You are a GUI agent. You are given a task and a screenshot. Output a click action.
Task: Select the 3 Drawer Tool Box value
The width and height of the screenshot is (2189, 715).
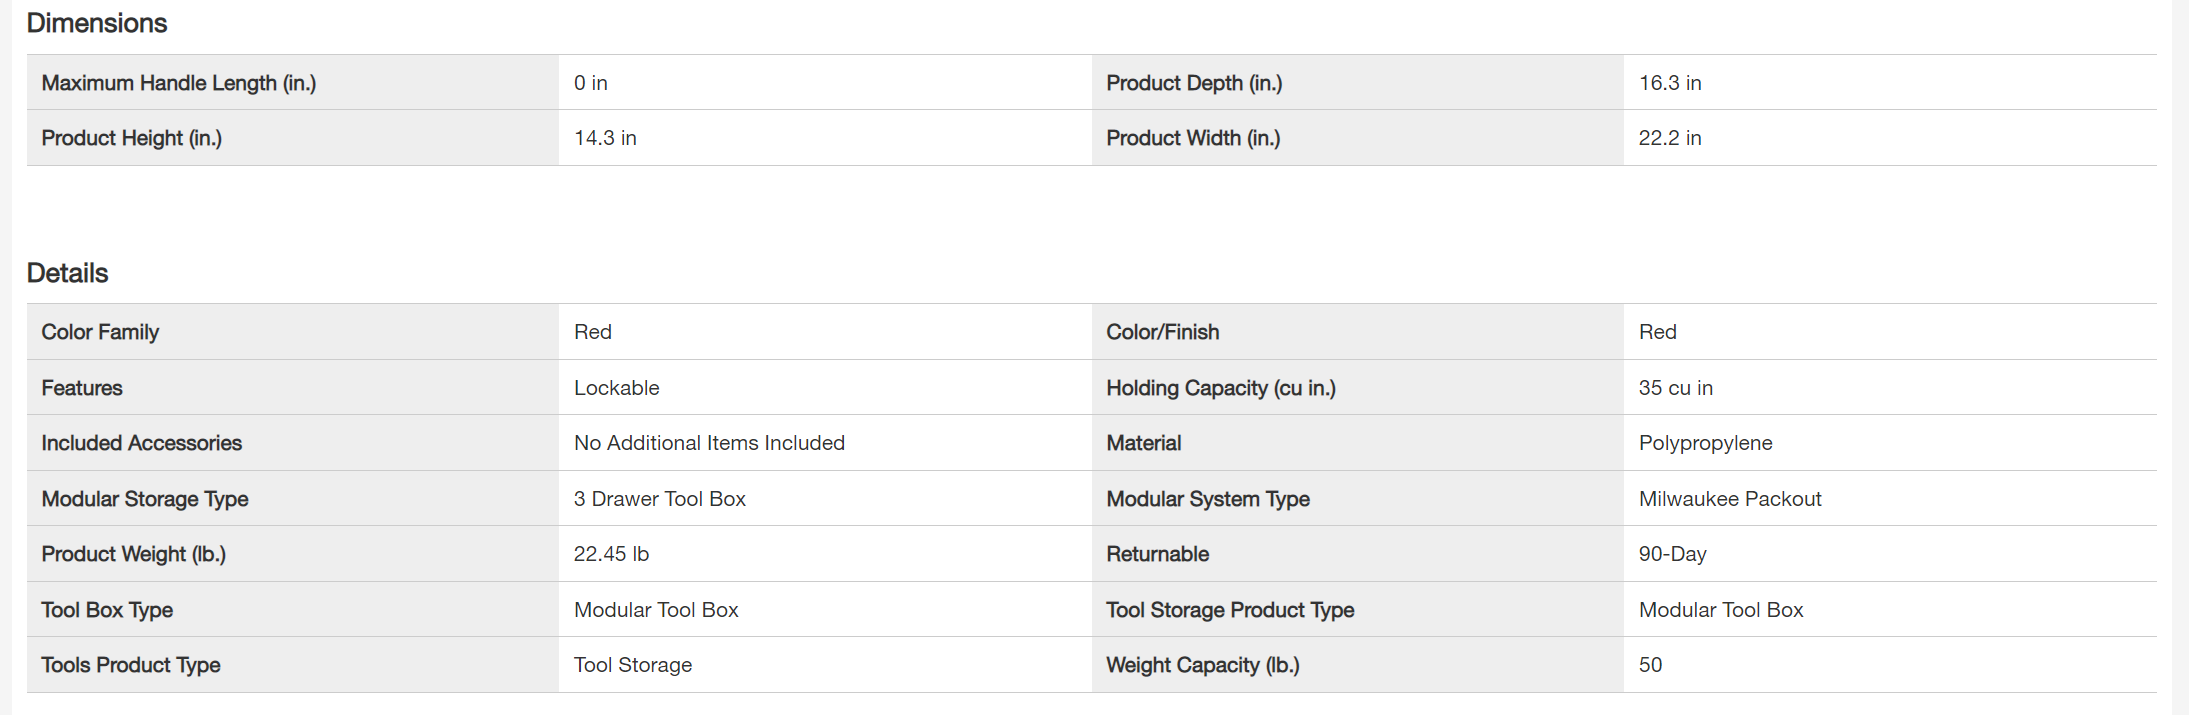660,499
